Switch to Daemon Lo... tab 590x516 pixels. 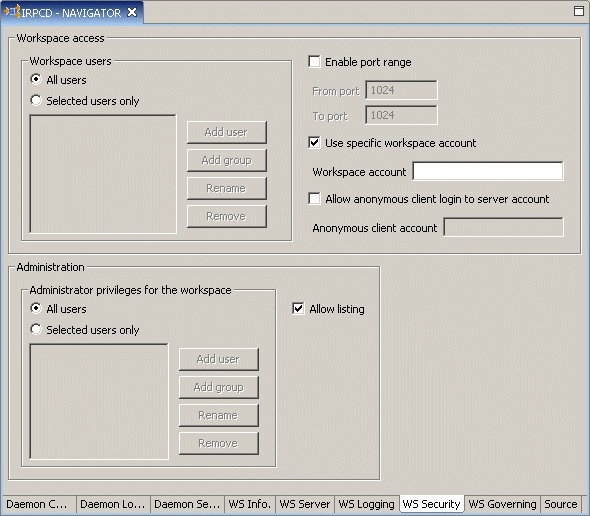tap(113, 504)
